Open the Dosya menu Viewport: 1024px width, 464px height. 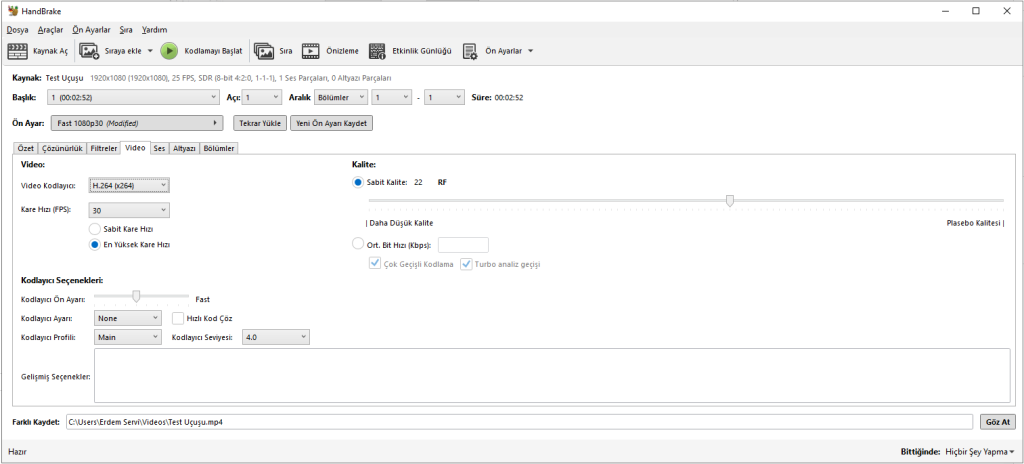point(18,29)
